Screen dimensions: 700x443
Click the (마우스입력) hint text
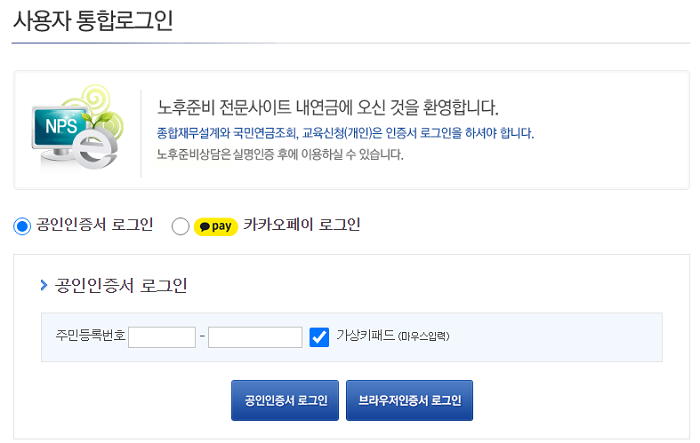click(423, 336)
